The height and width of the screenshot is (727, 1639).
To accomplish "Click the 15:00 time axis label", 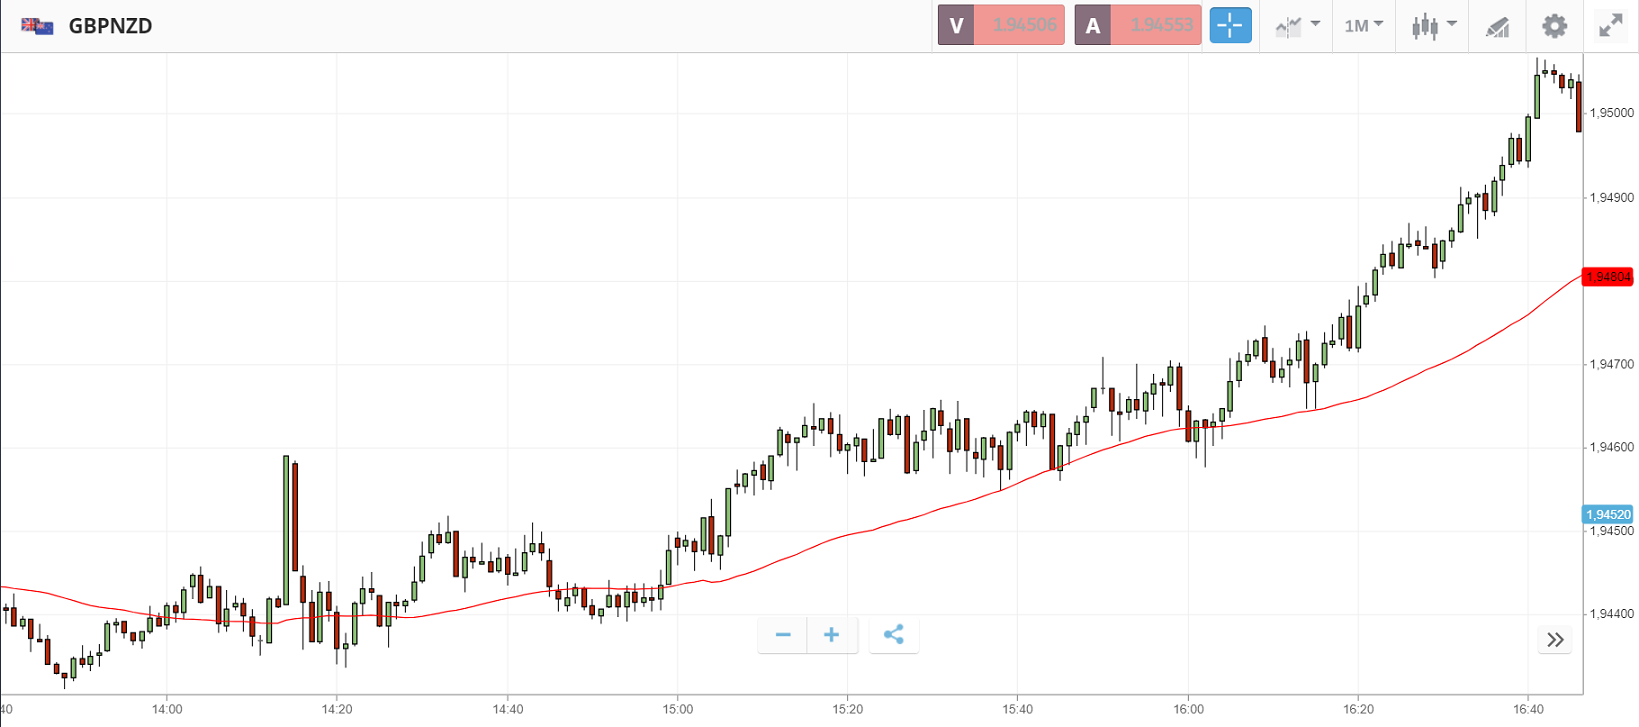I will pyautogui.click(x=677, y=710).
